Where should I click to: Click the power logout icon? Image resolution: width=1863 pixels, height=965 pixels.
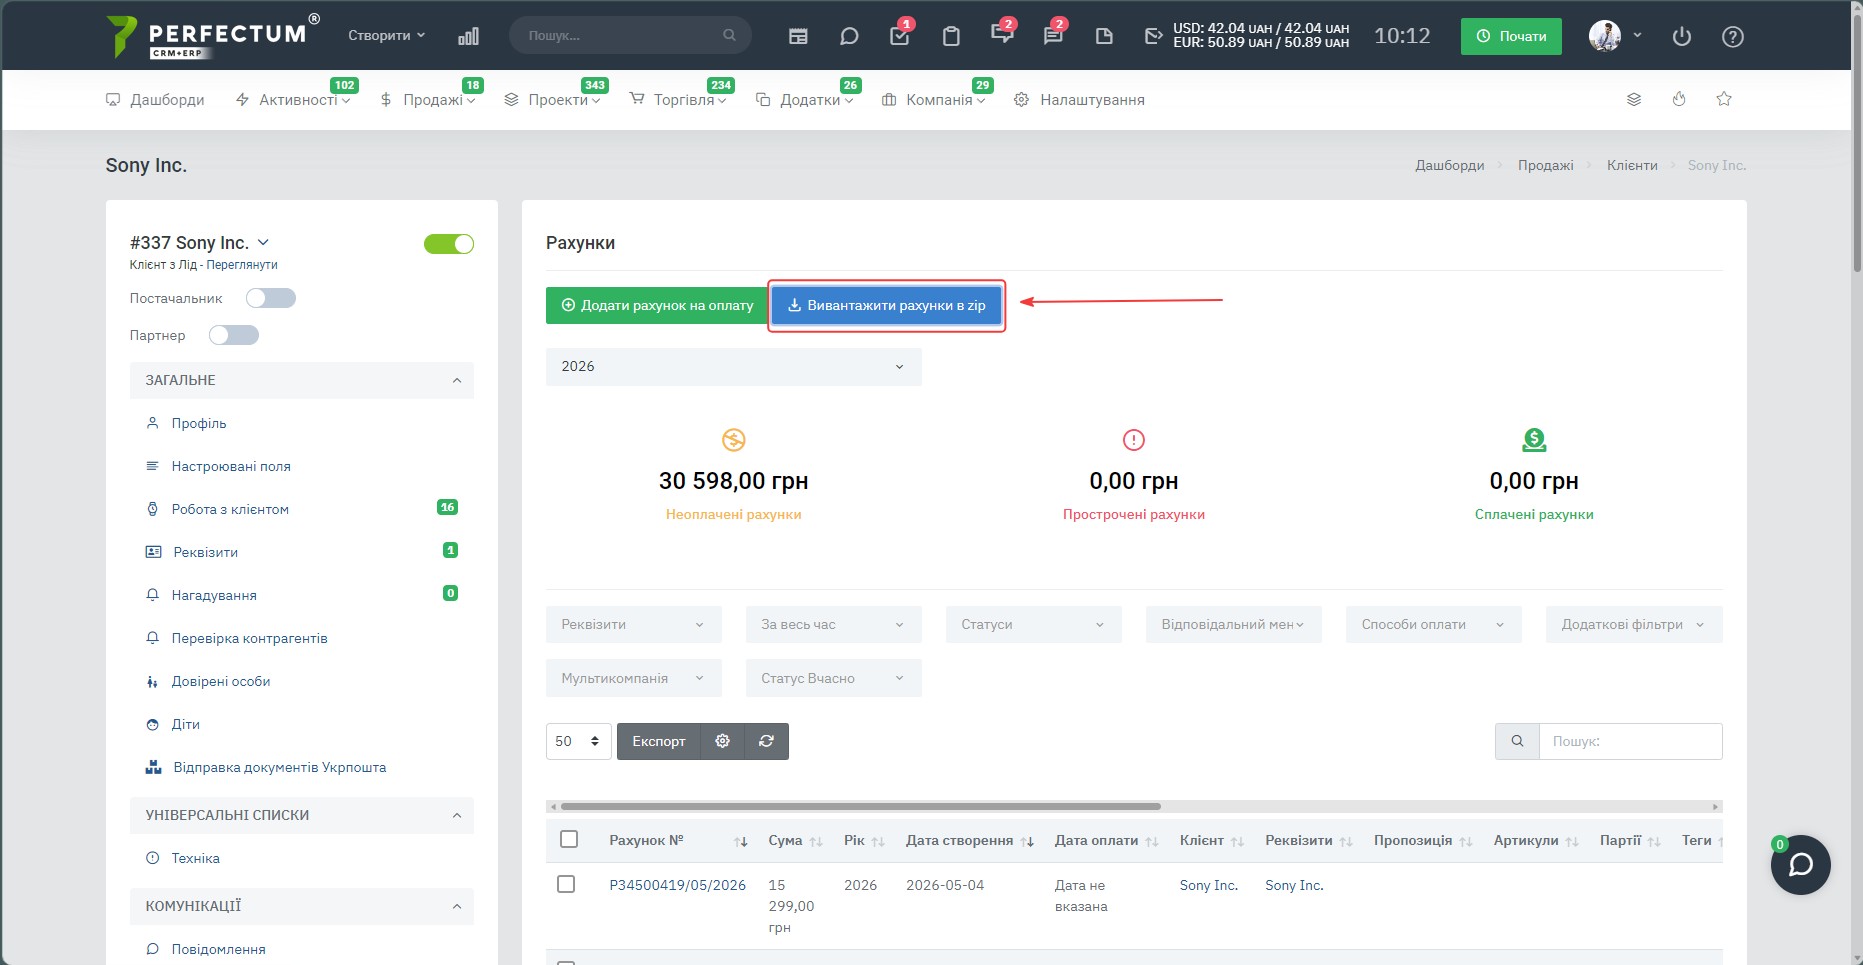1682,36
